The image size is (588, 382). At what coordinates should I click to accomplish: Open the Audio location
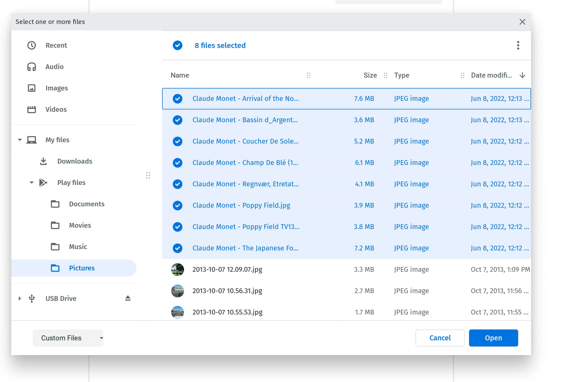click(54, 67)
